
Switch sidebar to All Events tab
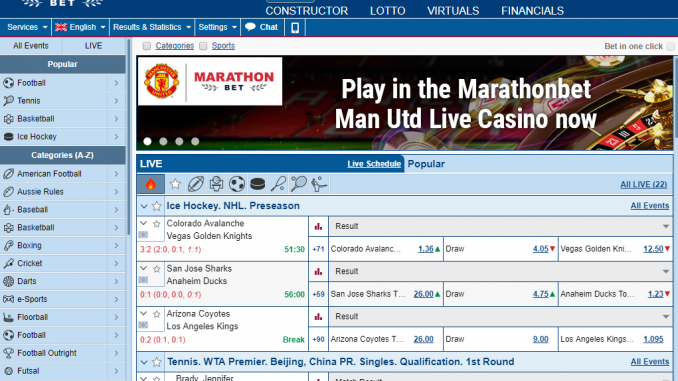click(31, 46)
